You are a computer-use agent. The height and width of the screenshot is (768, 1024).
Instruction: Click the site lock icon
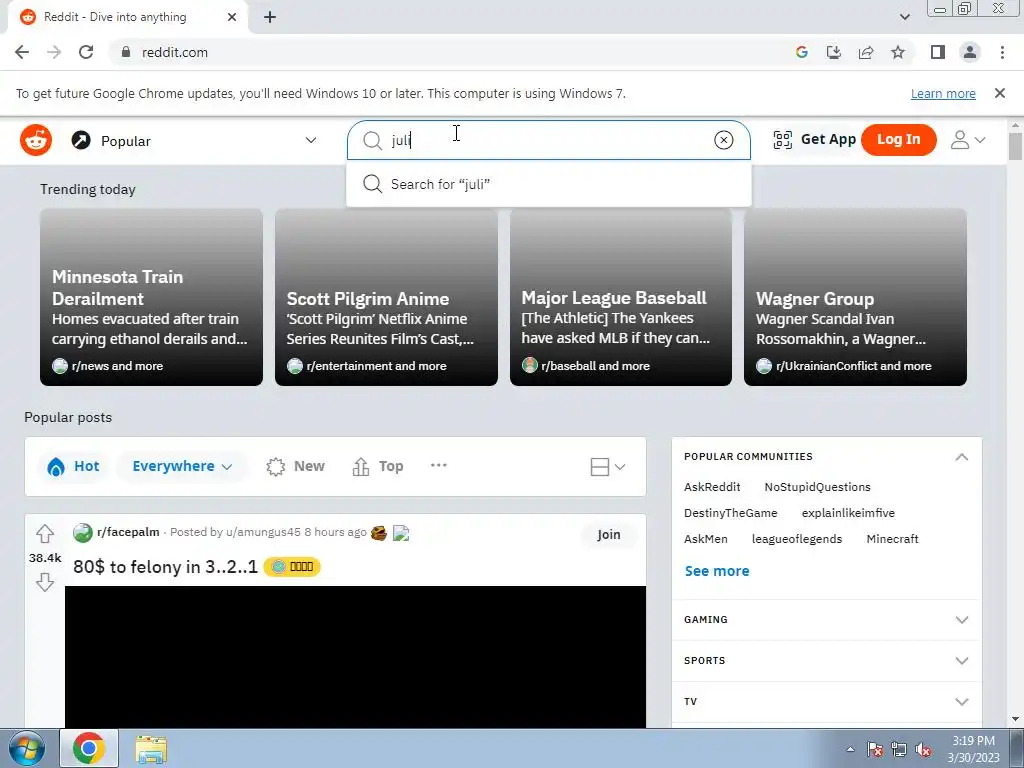[126, 52]
